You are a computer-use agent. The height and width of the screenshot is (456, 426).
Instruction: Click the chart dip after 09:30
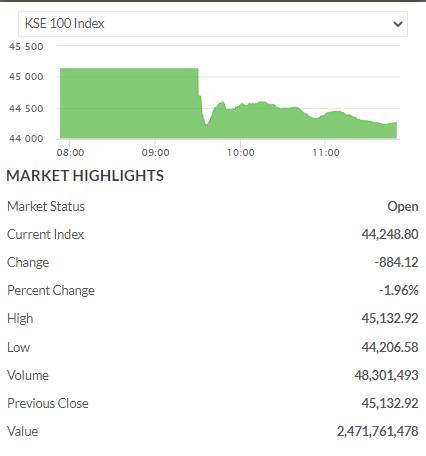[206, 125]
